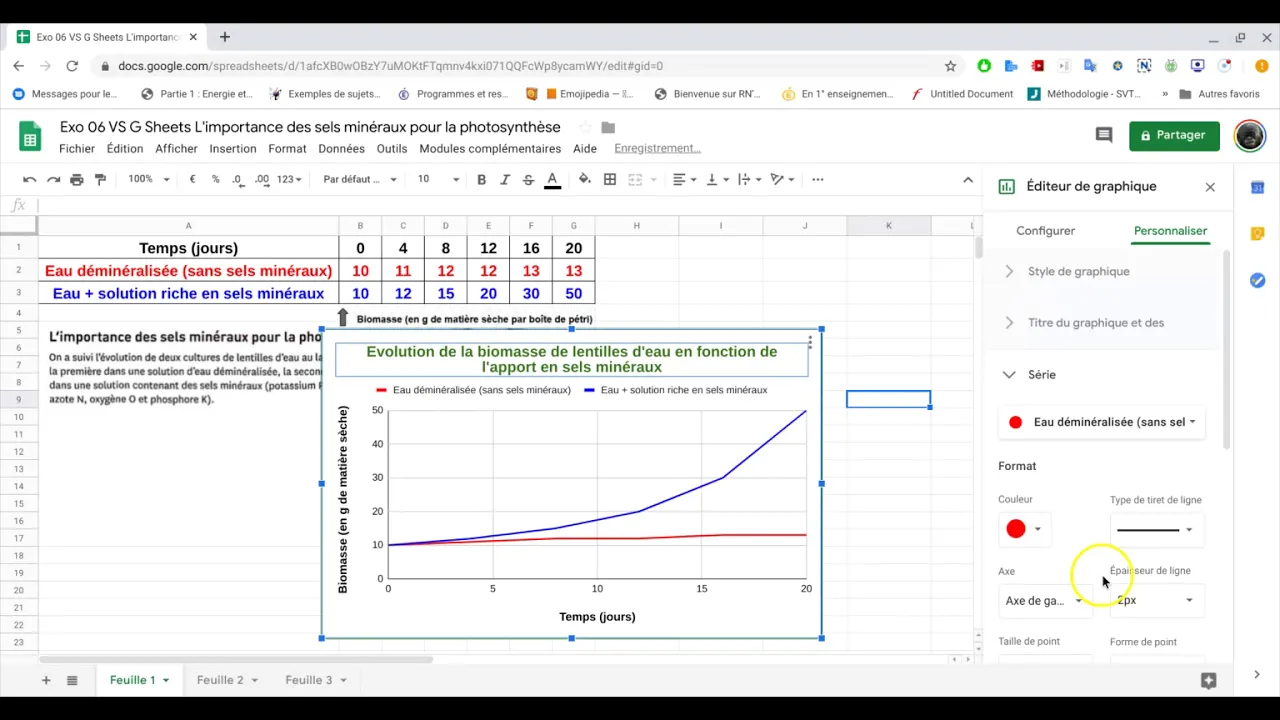Image resolution: width=1280 pixels, height=720 pixels.
Task: Open the series selector Eau déminéralisée dropdown
Action: (1101, 422)
